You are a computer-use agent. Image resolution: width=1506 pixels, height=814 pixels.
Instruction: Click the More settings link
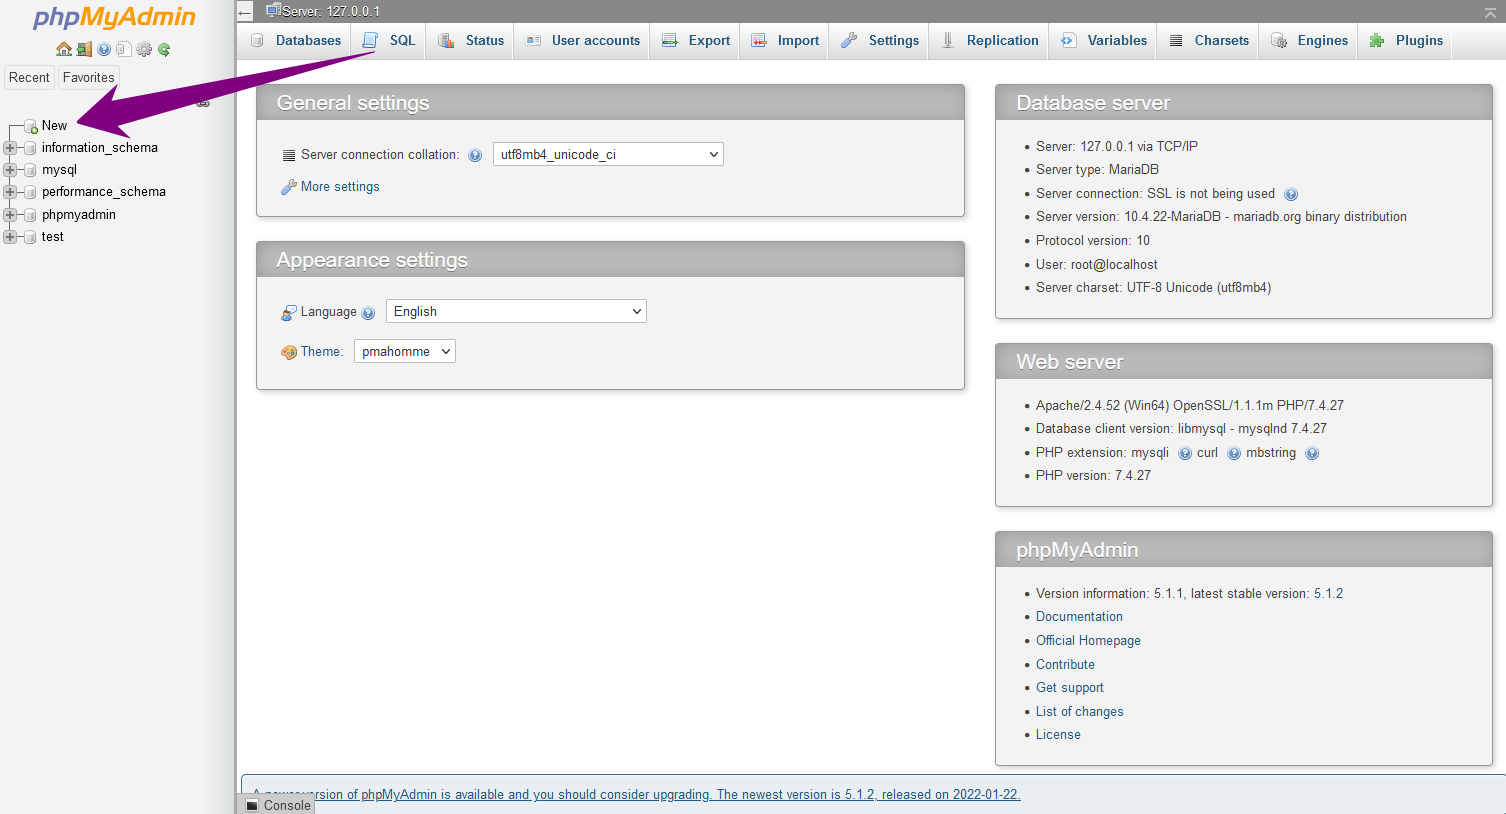pos(340,187)
